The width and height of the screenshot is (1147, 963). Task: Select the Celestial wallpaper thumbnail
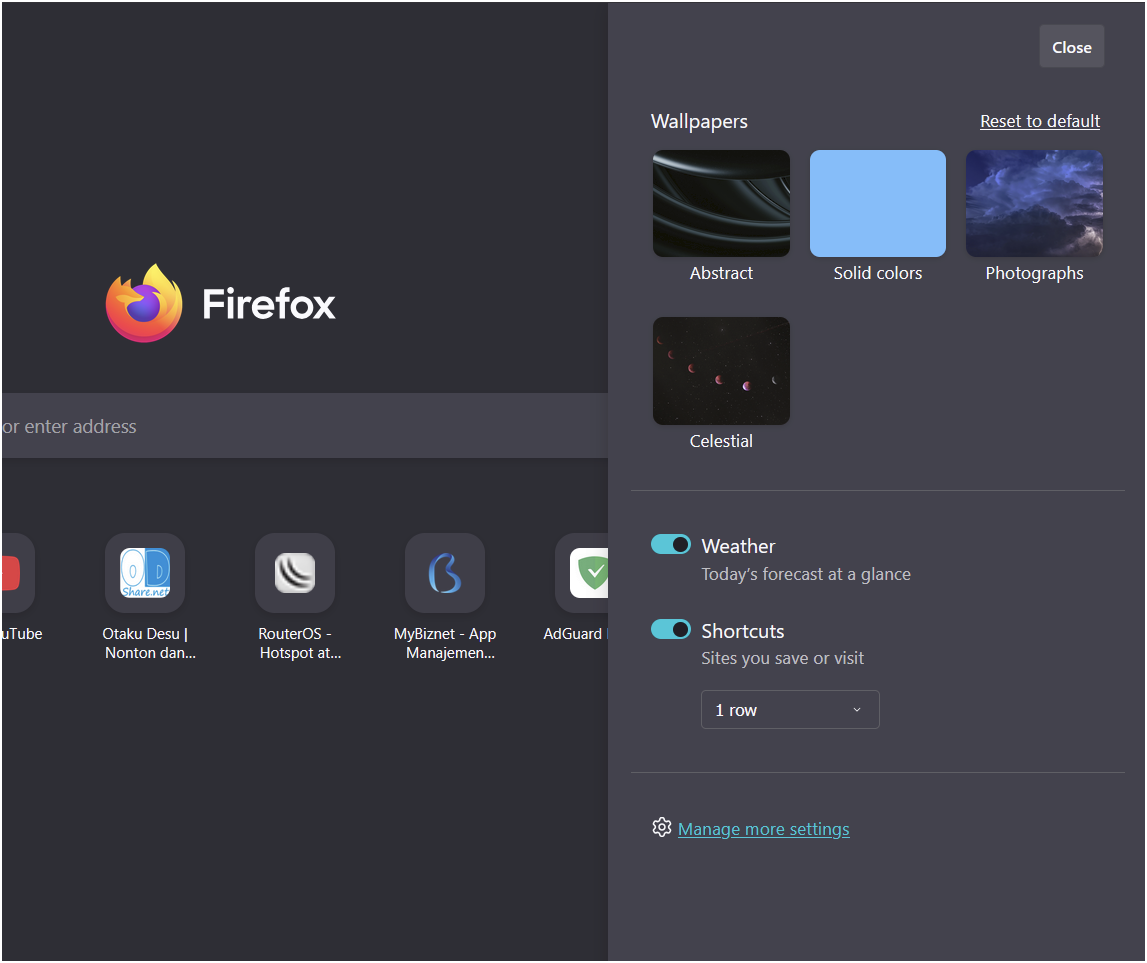[721, 371]
